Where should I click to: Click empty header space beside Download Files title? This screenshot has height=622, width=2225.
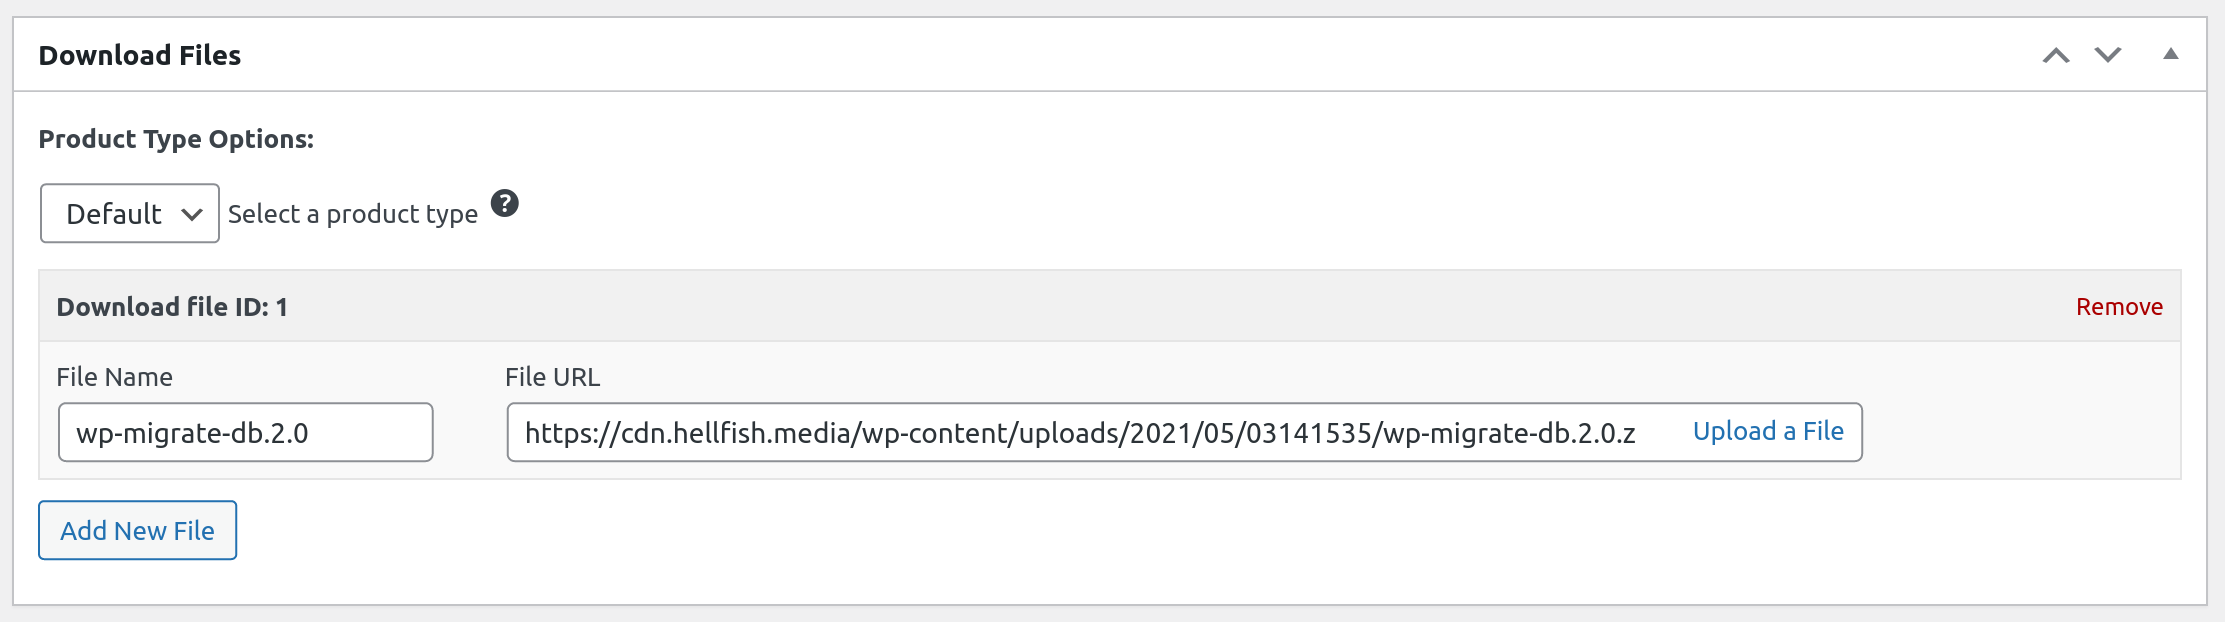click(x=1100, y=55)
